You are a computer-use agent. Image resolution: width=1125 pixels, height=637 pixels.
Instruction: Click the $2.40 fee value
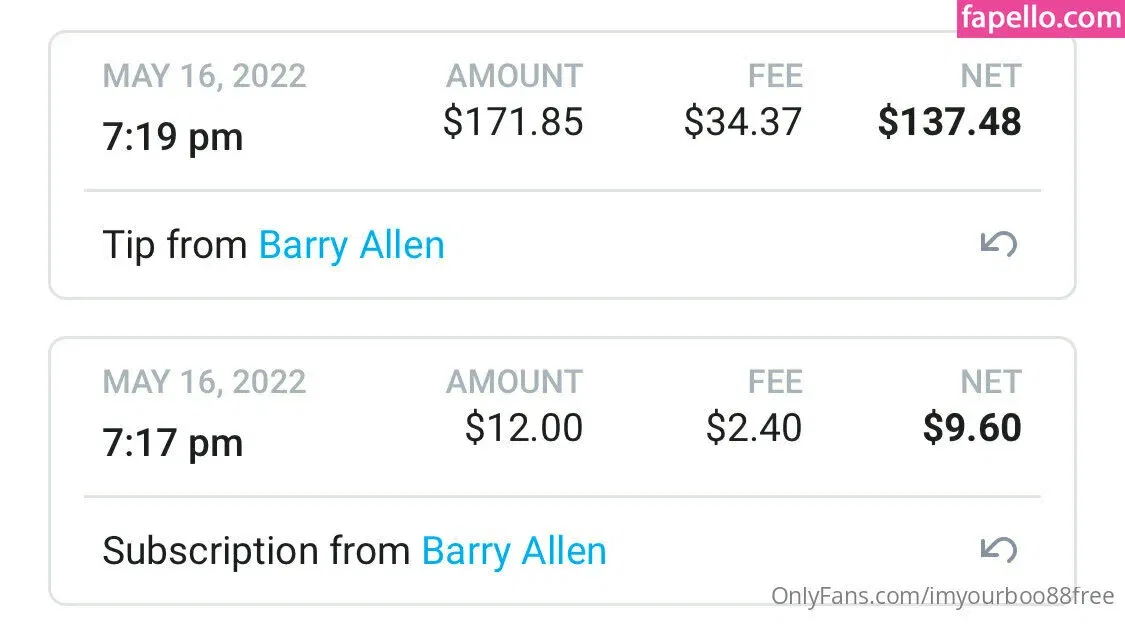[753, 428]
